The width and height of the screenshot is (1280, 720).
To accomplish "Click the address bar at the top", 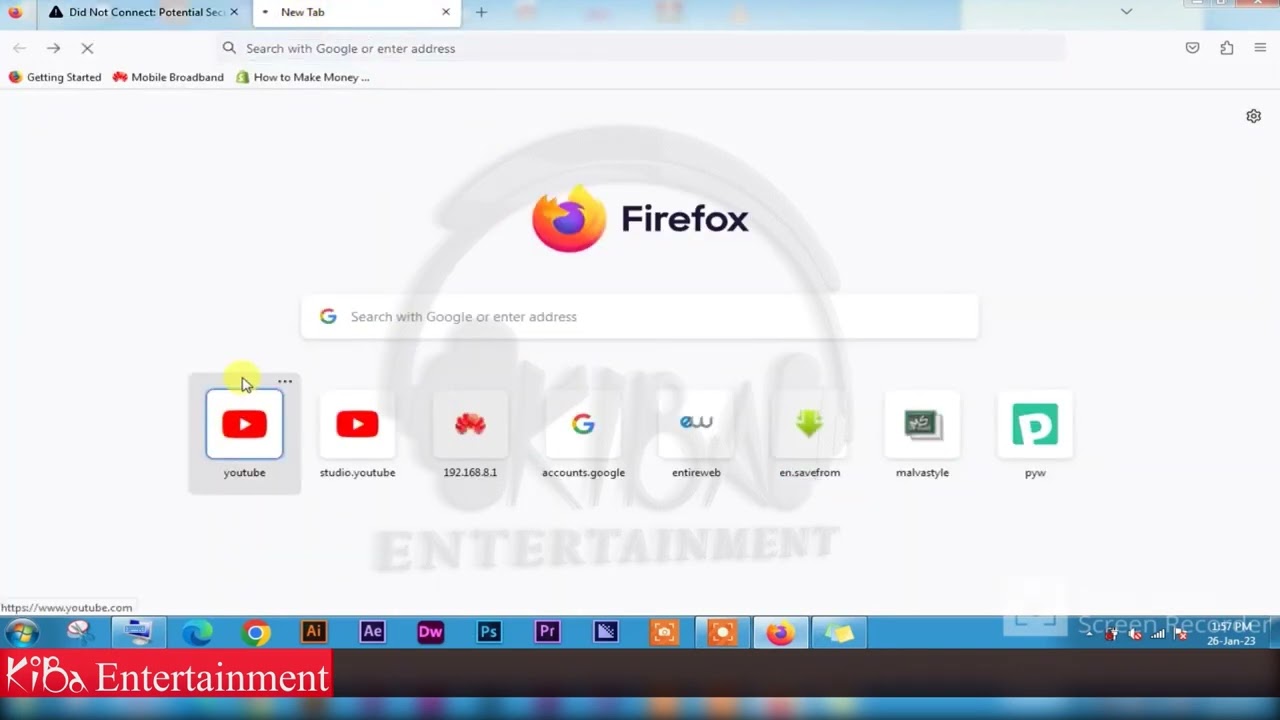I will pyautogui.click(x=640, y=48).
